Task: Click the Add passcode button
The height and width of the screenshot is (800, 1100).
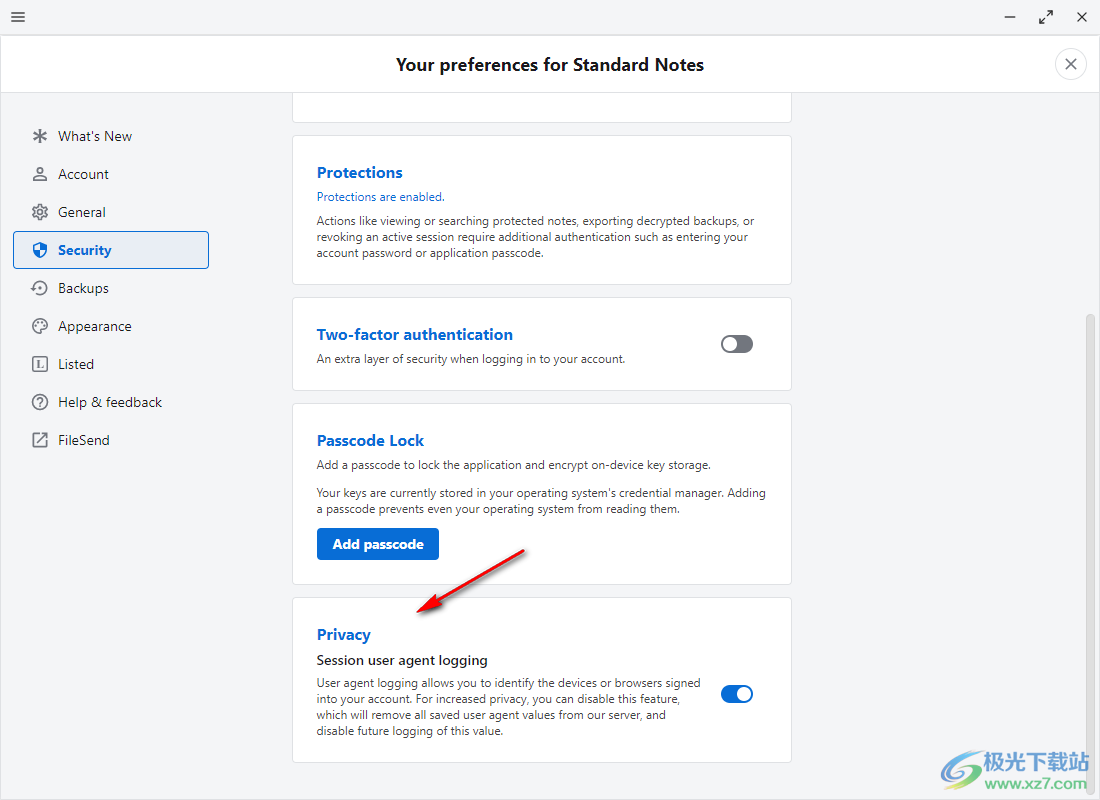Action: pyautogui.click(x=377, y=544)
